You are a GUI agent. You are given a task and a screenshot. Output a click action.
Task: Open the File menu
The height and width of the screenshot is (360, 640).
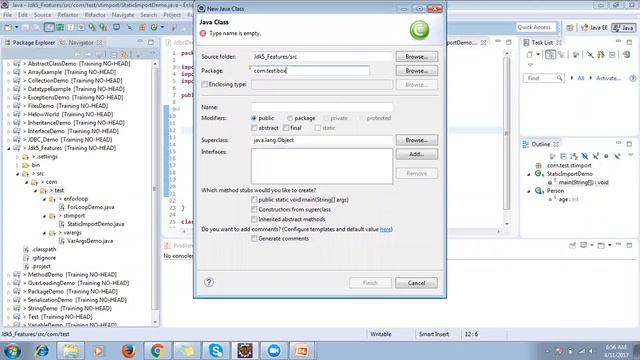point(7,15)
